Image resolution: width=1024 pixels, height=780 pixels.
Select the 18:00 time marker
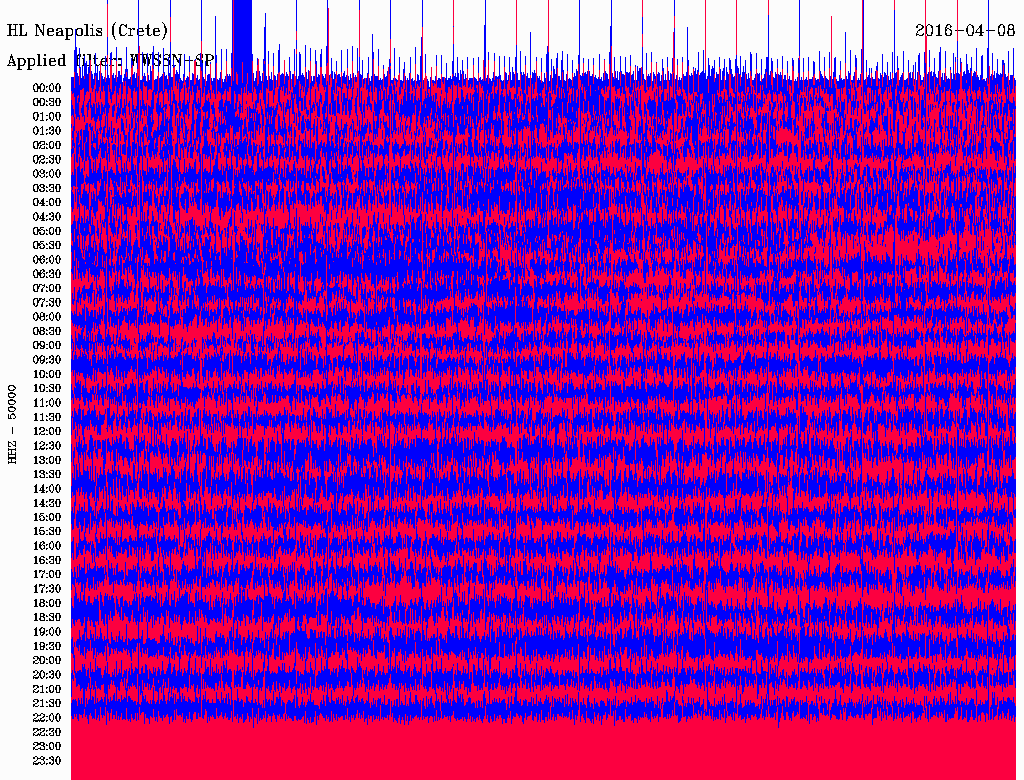(x=47, y=603)
